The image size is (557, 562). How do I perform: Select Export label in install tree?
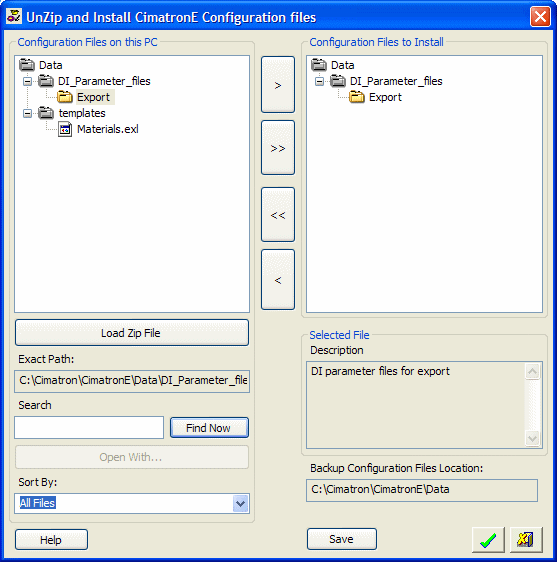click(x=385, y=97)
